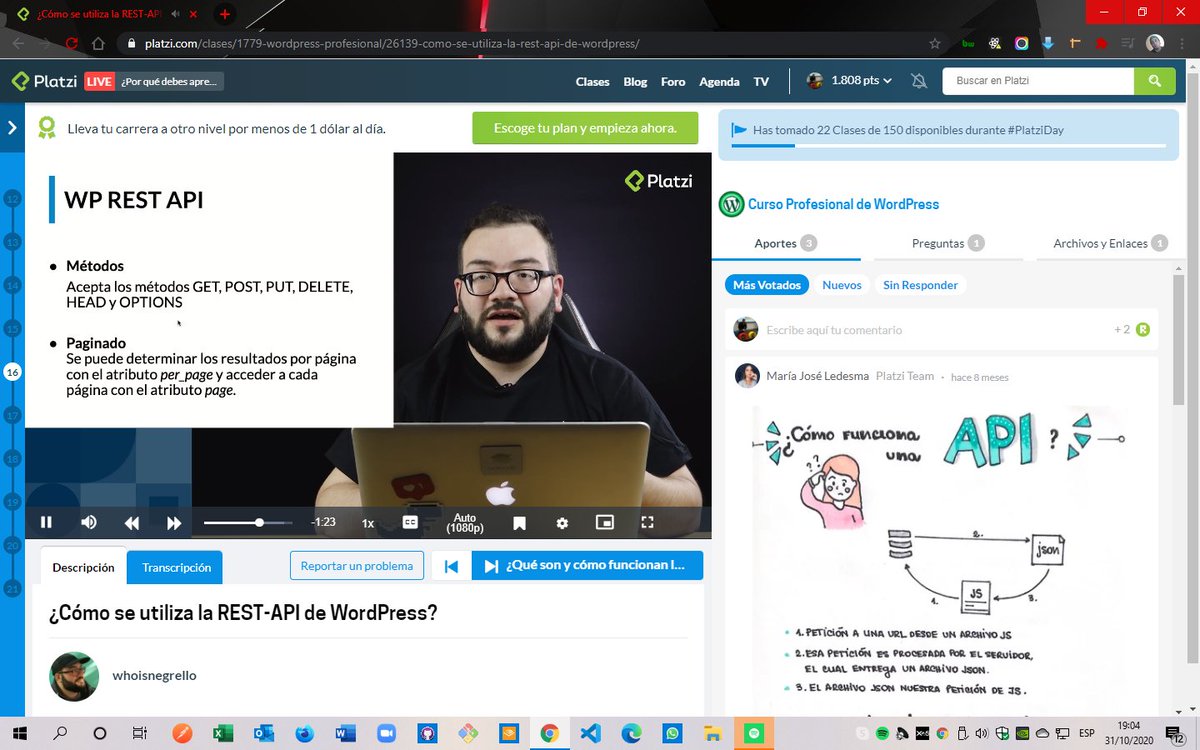Open the LIVE stream badge
The image size is (1200, 750).
pos(99,81)
